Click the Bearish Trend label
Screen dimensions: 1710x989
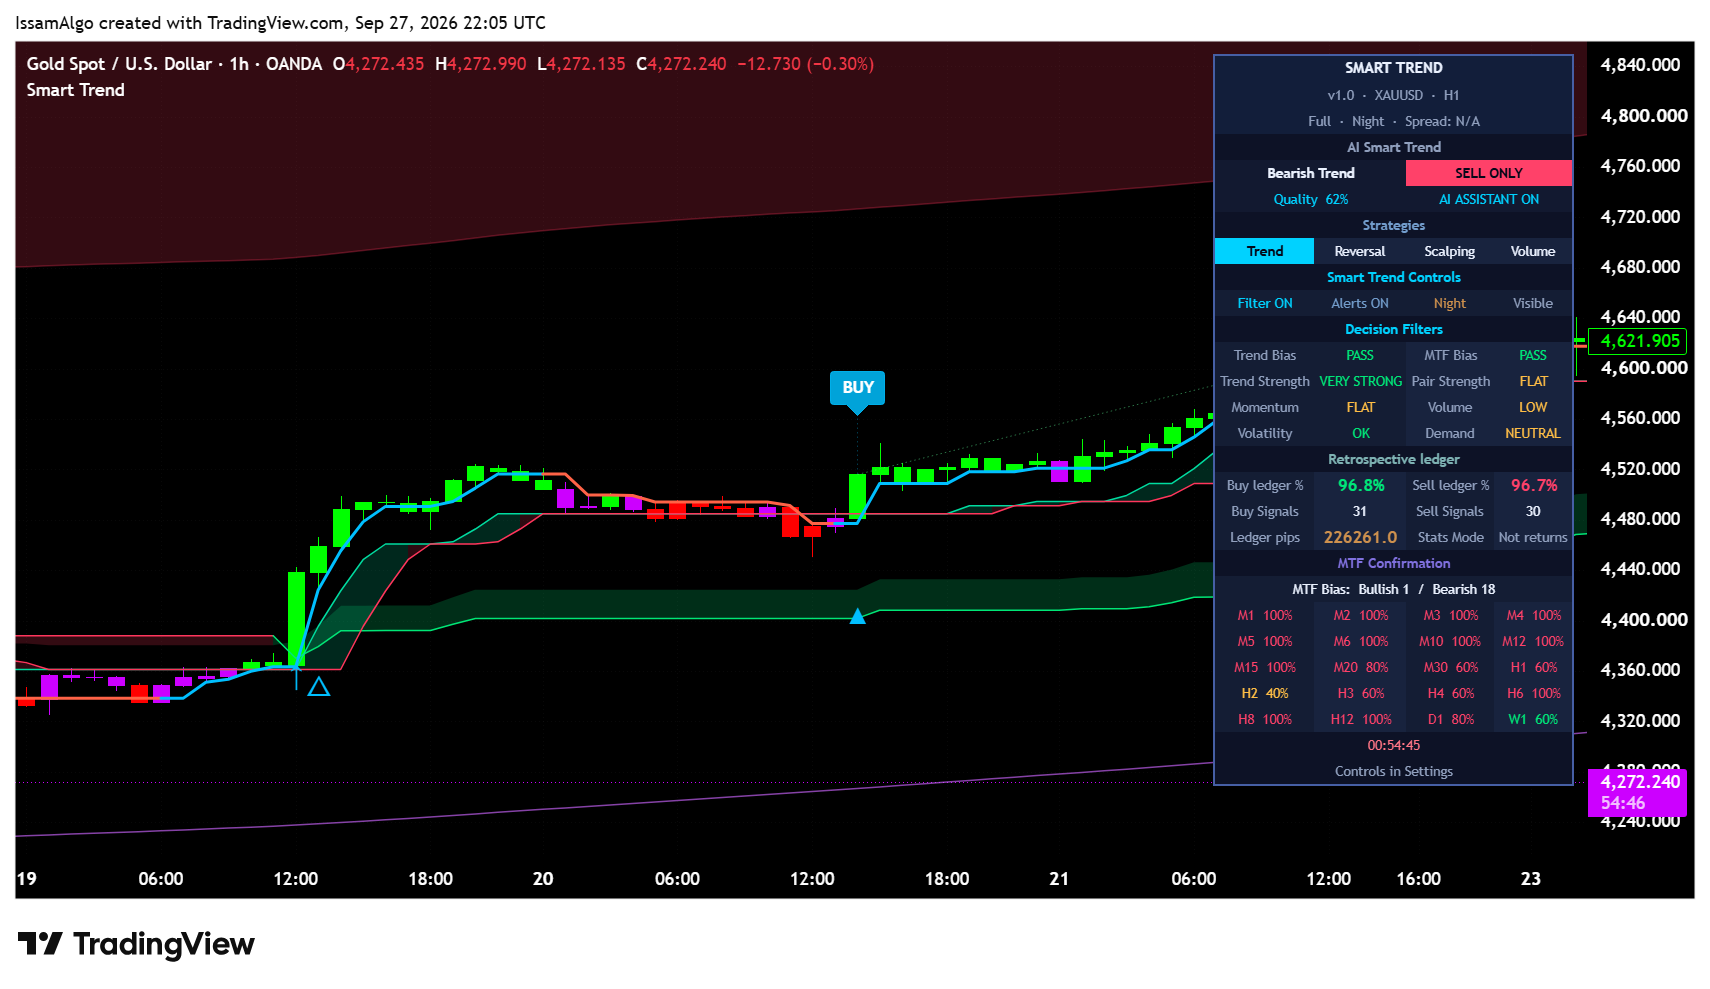click(1310, 173)
